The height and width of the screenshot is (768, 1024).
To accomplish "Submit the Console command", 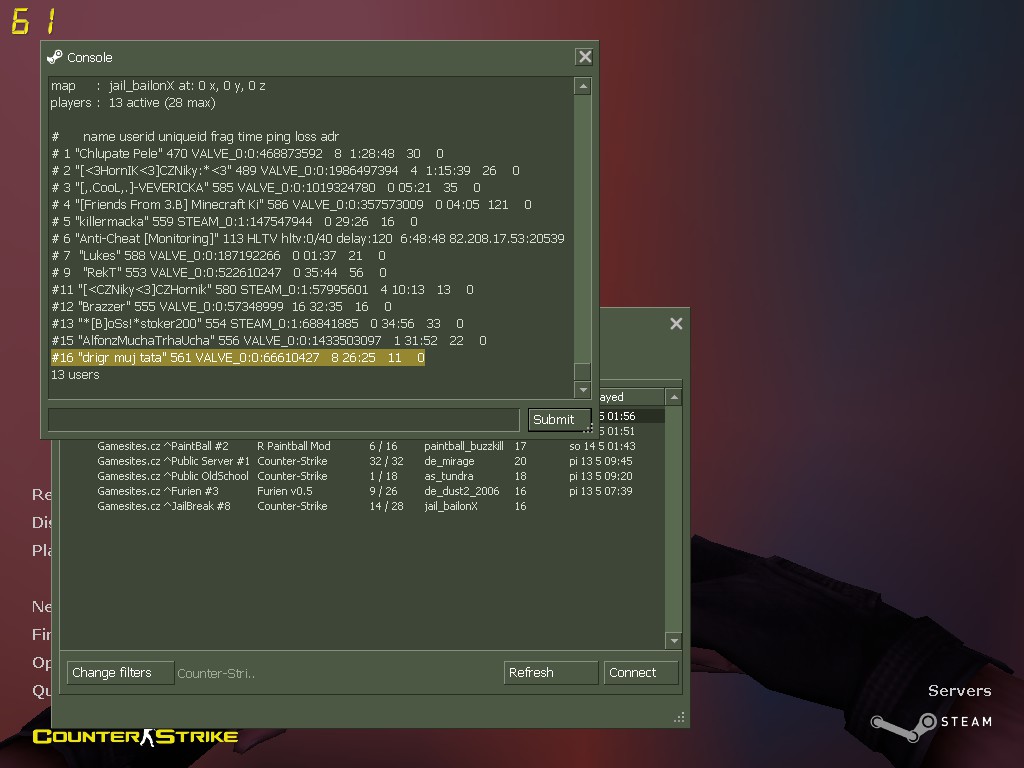I will [x=559, y=420].
